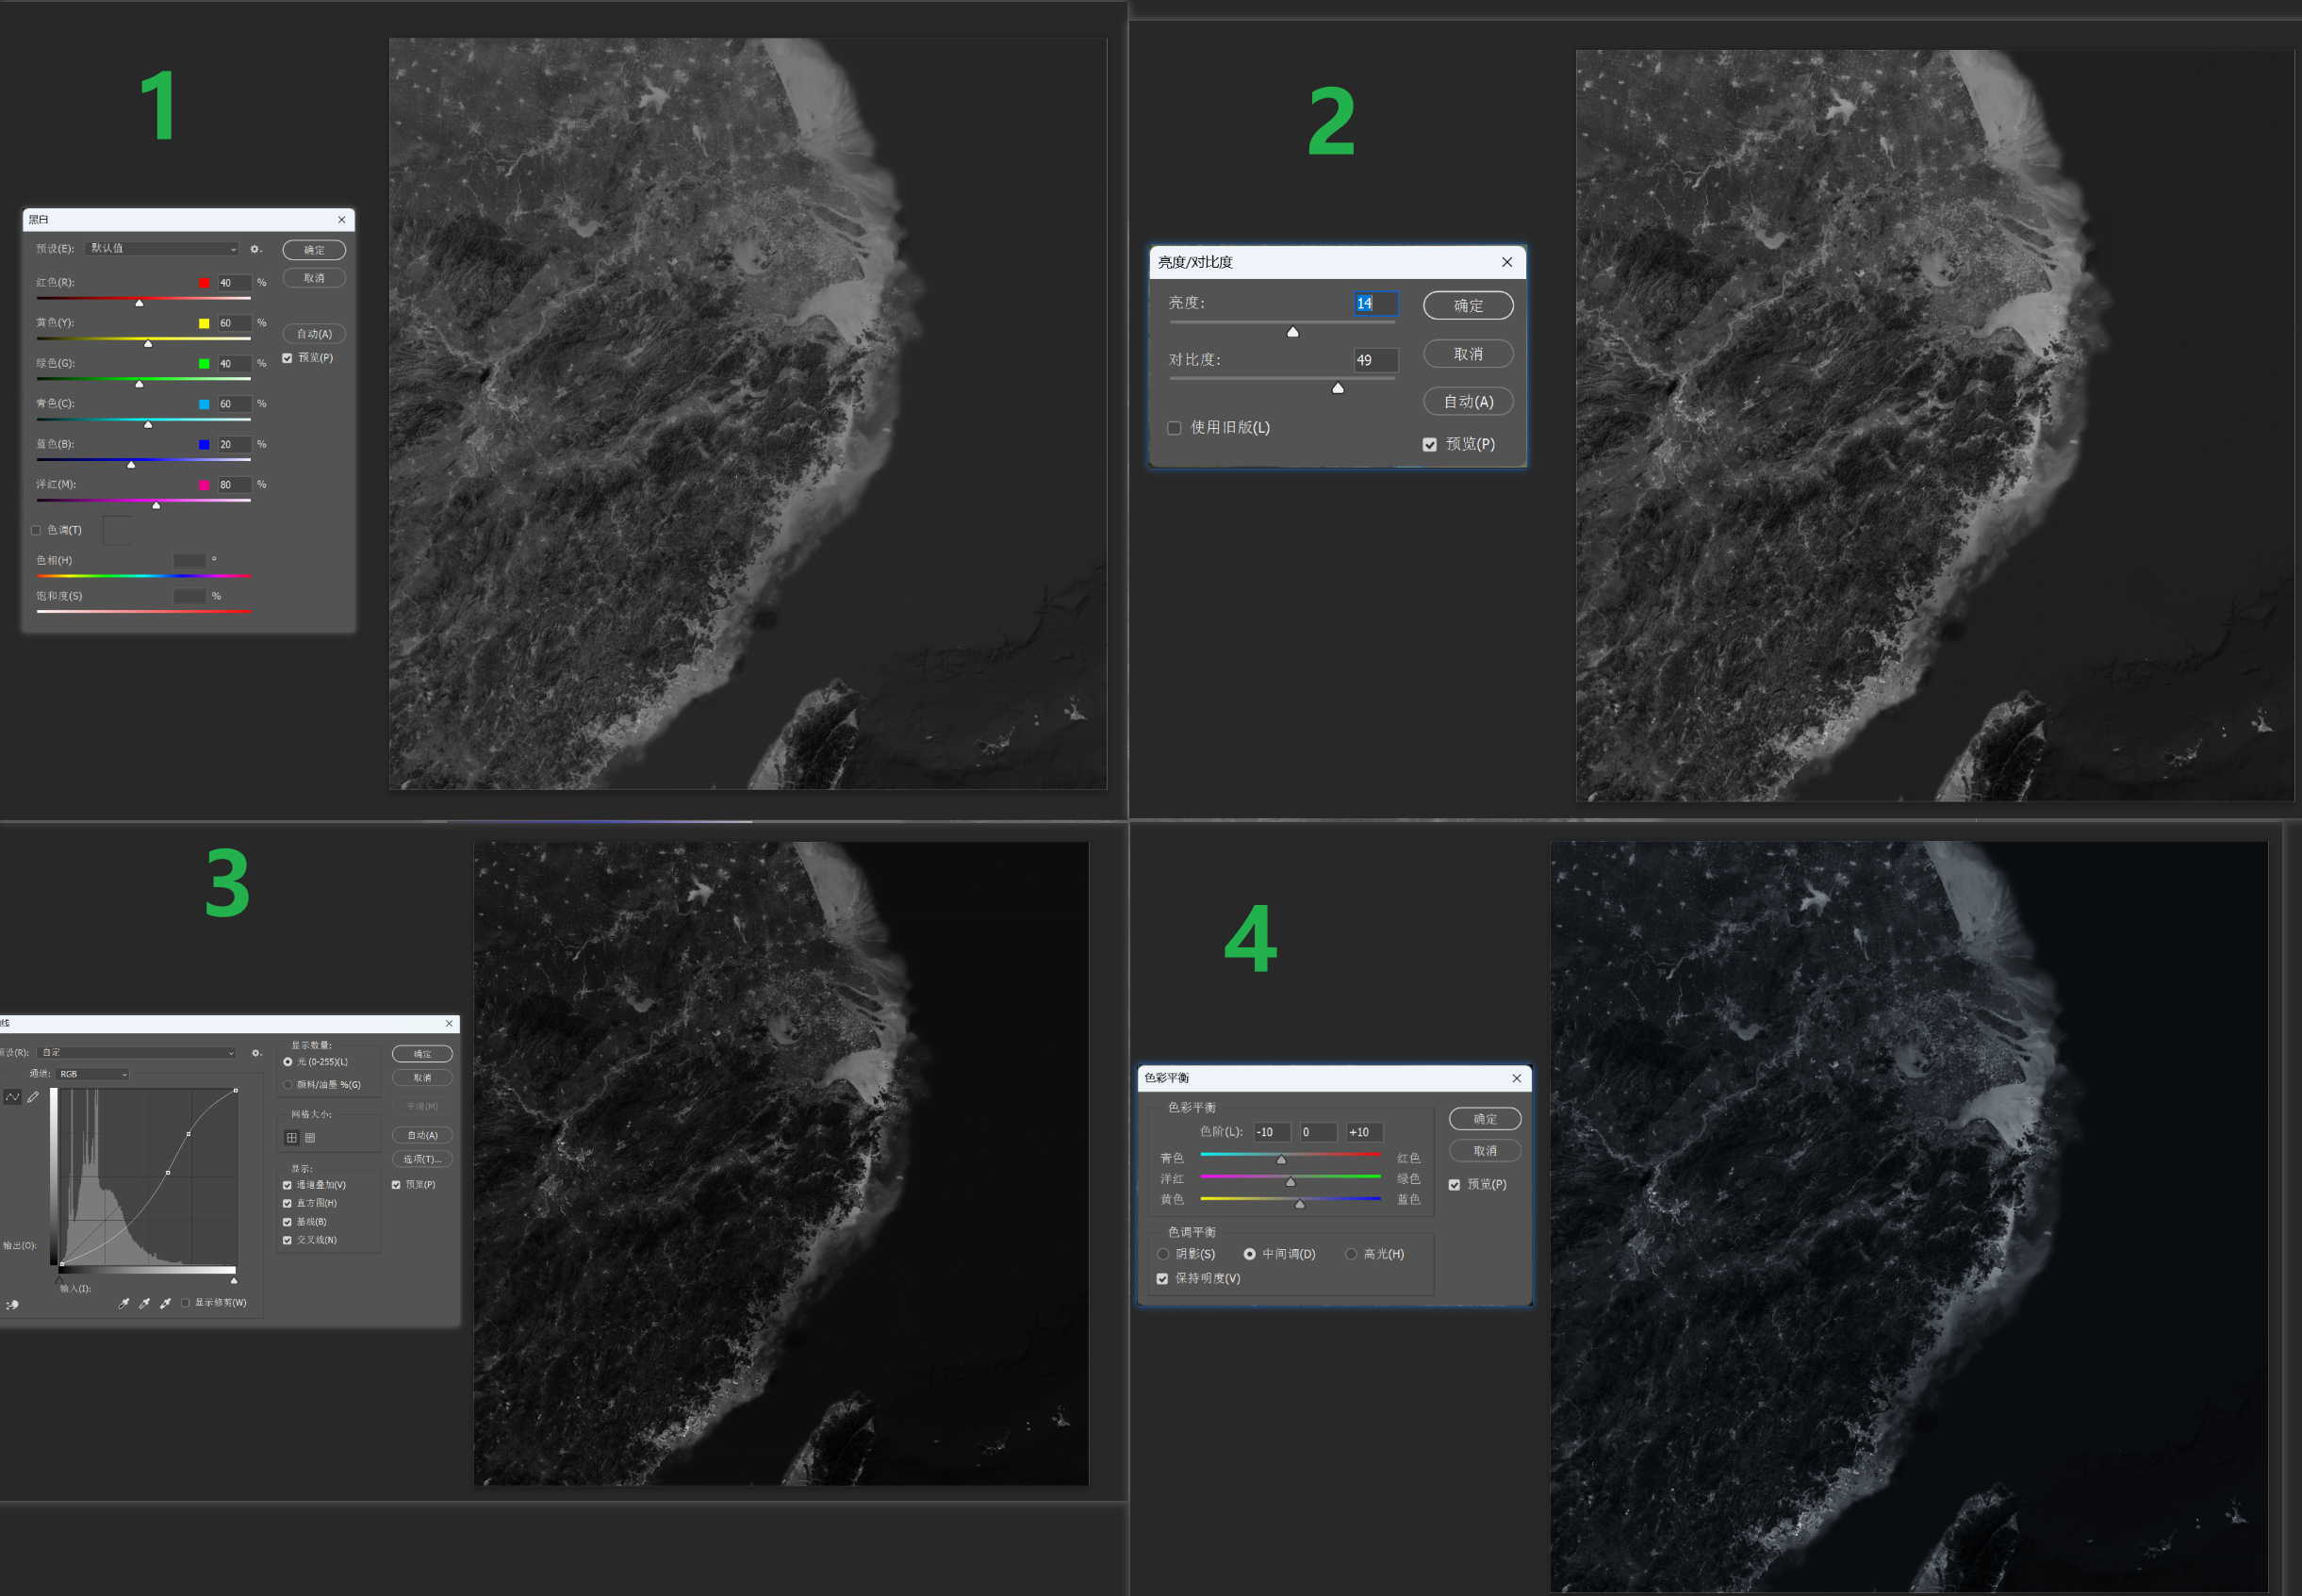The width and height of the screenshot is (2302, 1596).
Task: Choose the simple 4x4 grid size icon
Action: click(x=292, y=1137)
